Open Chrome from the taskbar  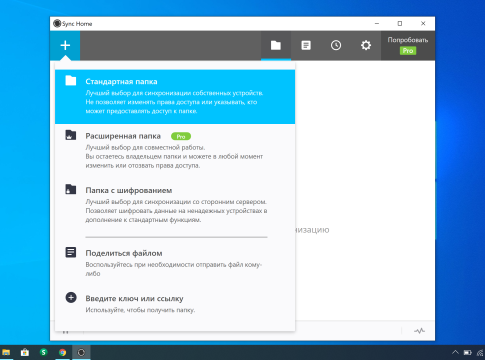[x=62, y=352]
